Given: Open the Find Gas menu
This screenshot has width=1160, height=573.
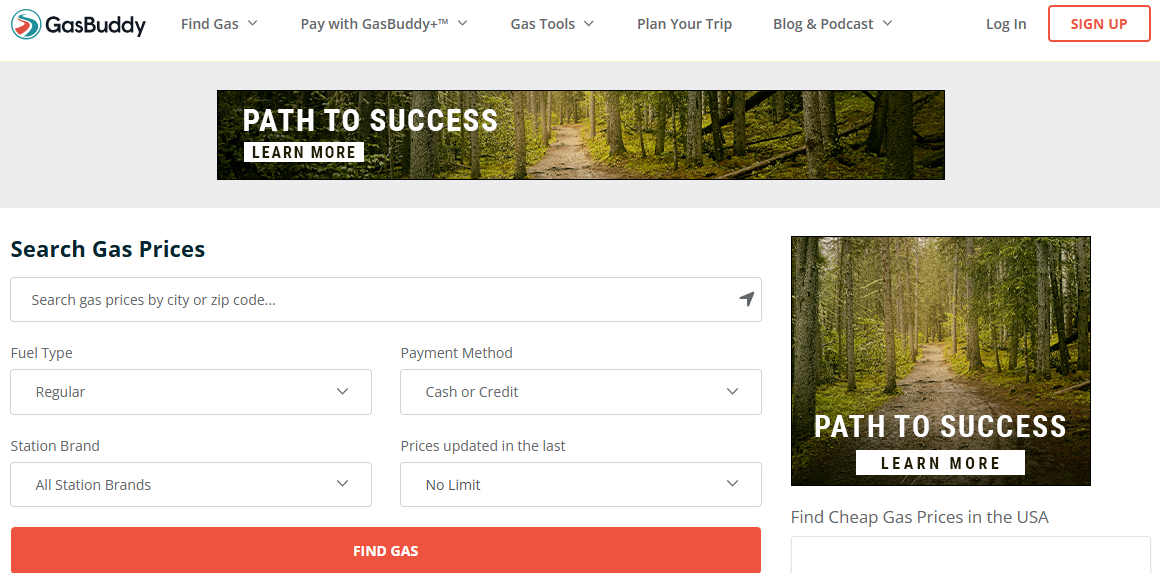Looking at the screenshot, I should [209, 24].
